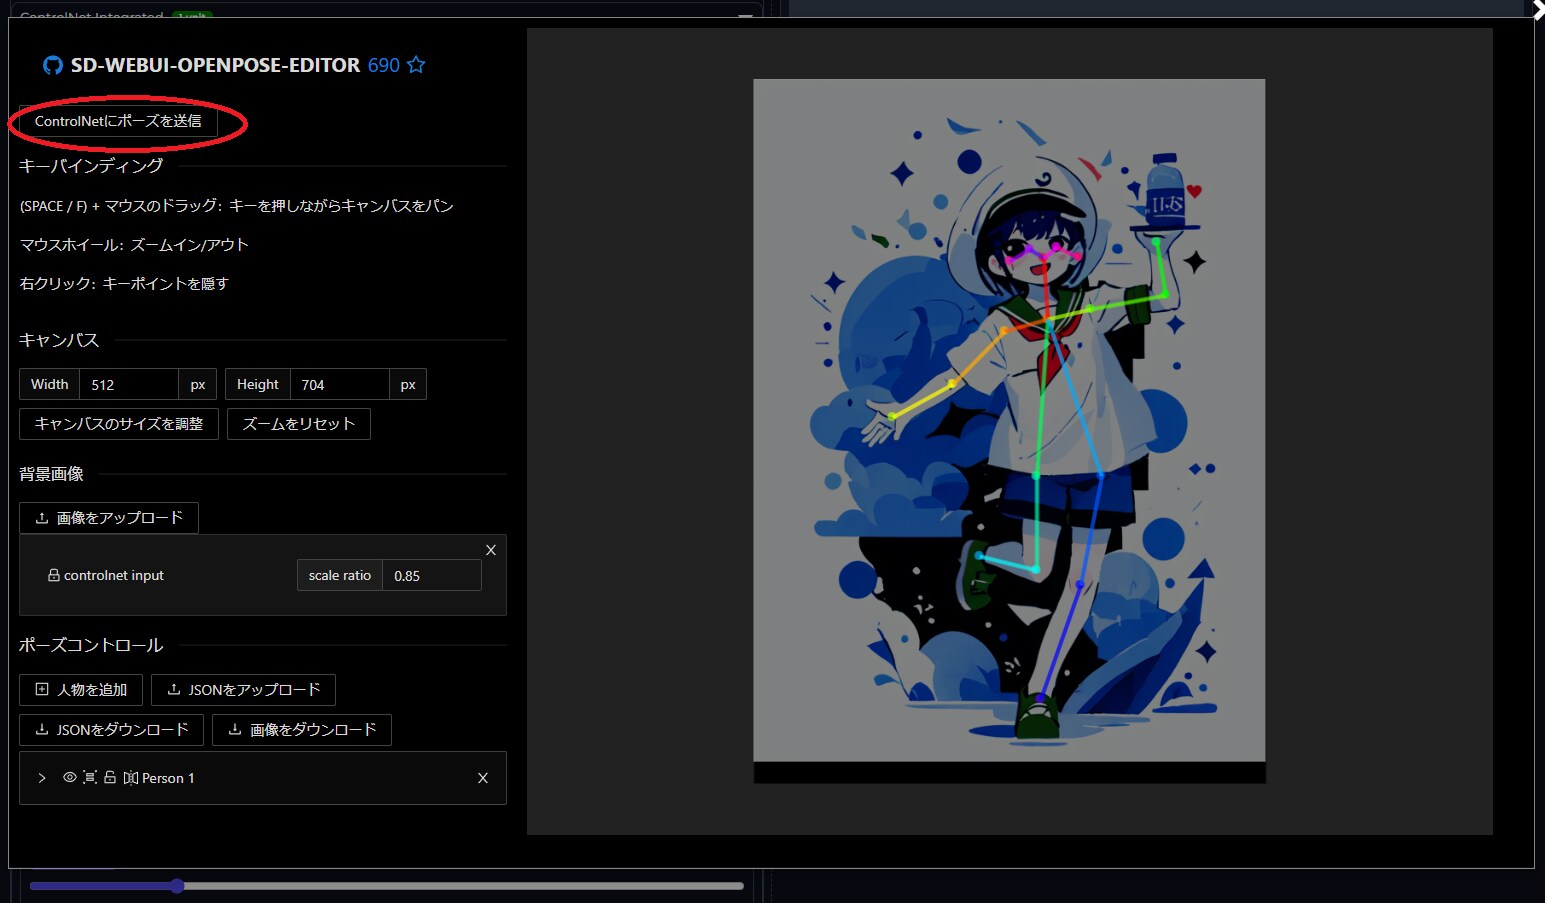Click the group/ungroup icon for Person 1
The width and height of the screenshot is (1545, 903).
90,777
